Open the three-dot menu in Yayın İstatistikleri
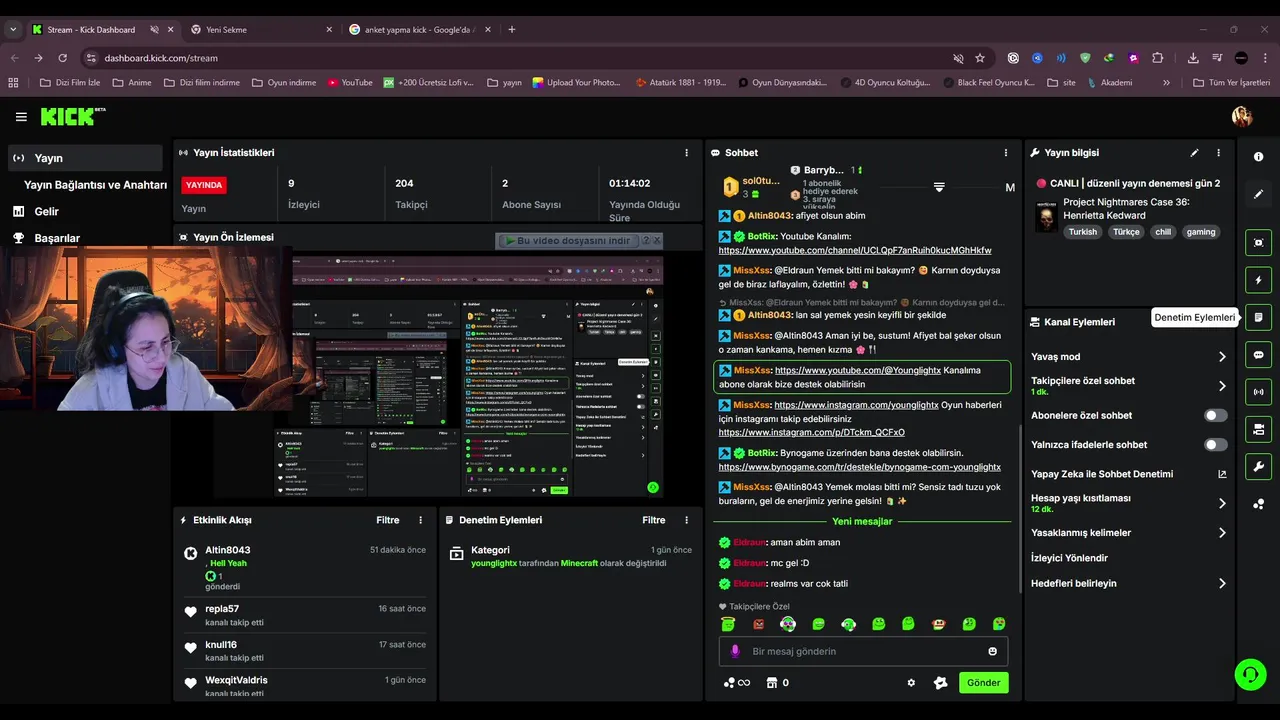Screen dimensions: 1280x720 pyautogui.click(x=686, y=153)
